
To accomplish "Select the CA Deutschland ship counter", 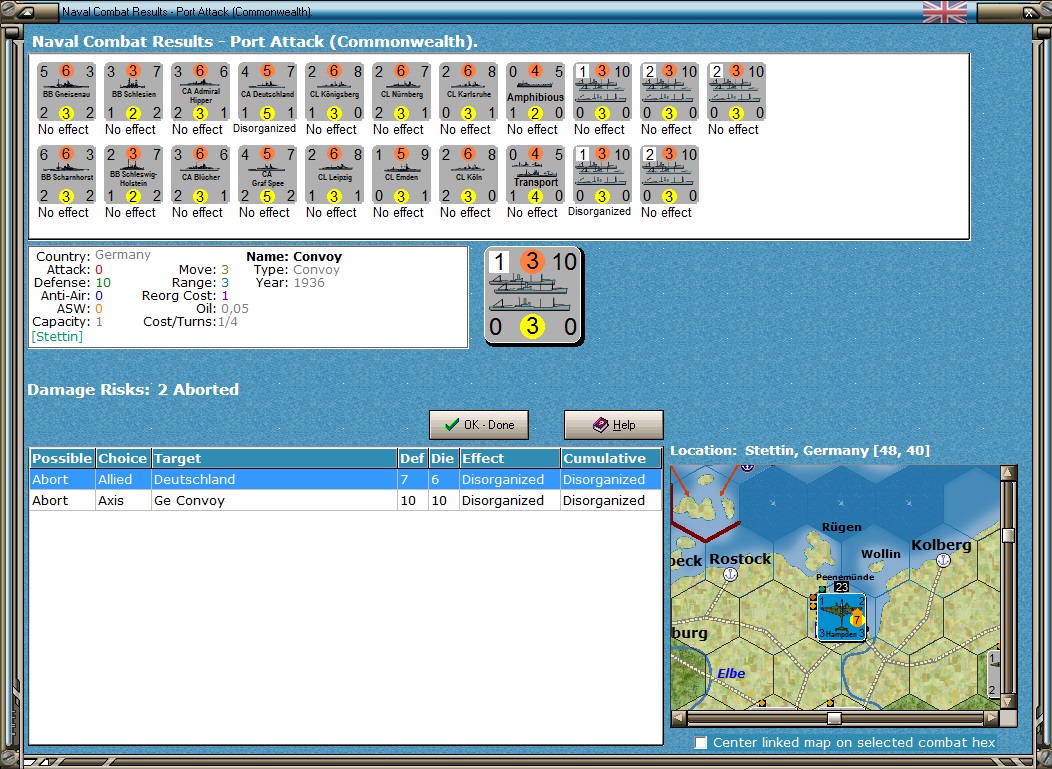I will coord(267,92).
